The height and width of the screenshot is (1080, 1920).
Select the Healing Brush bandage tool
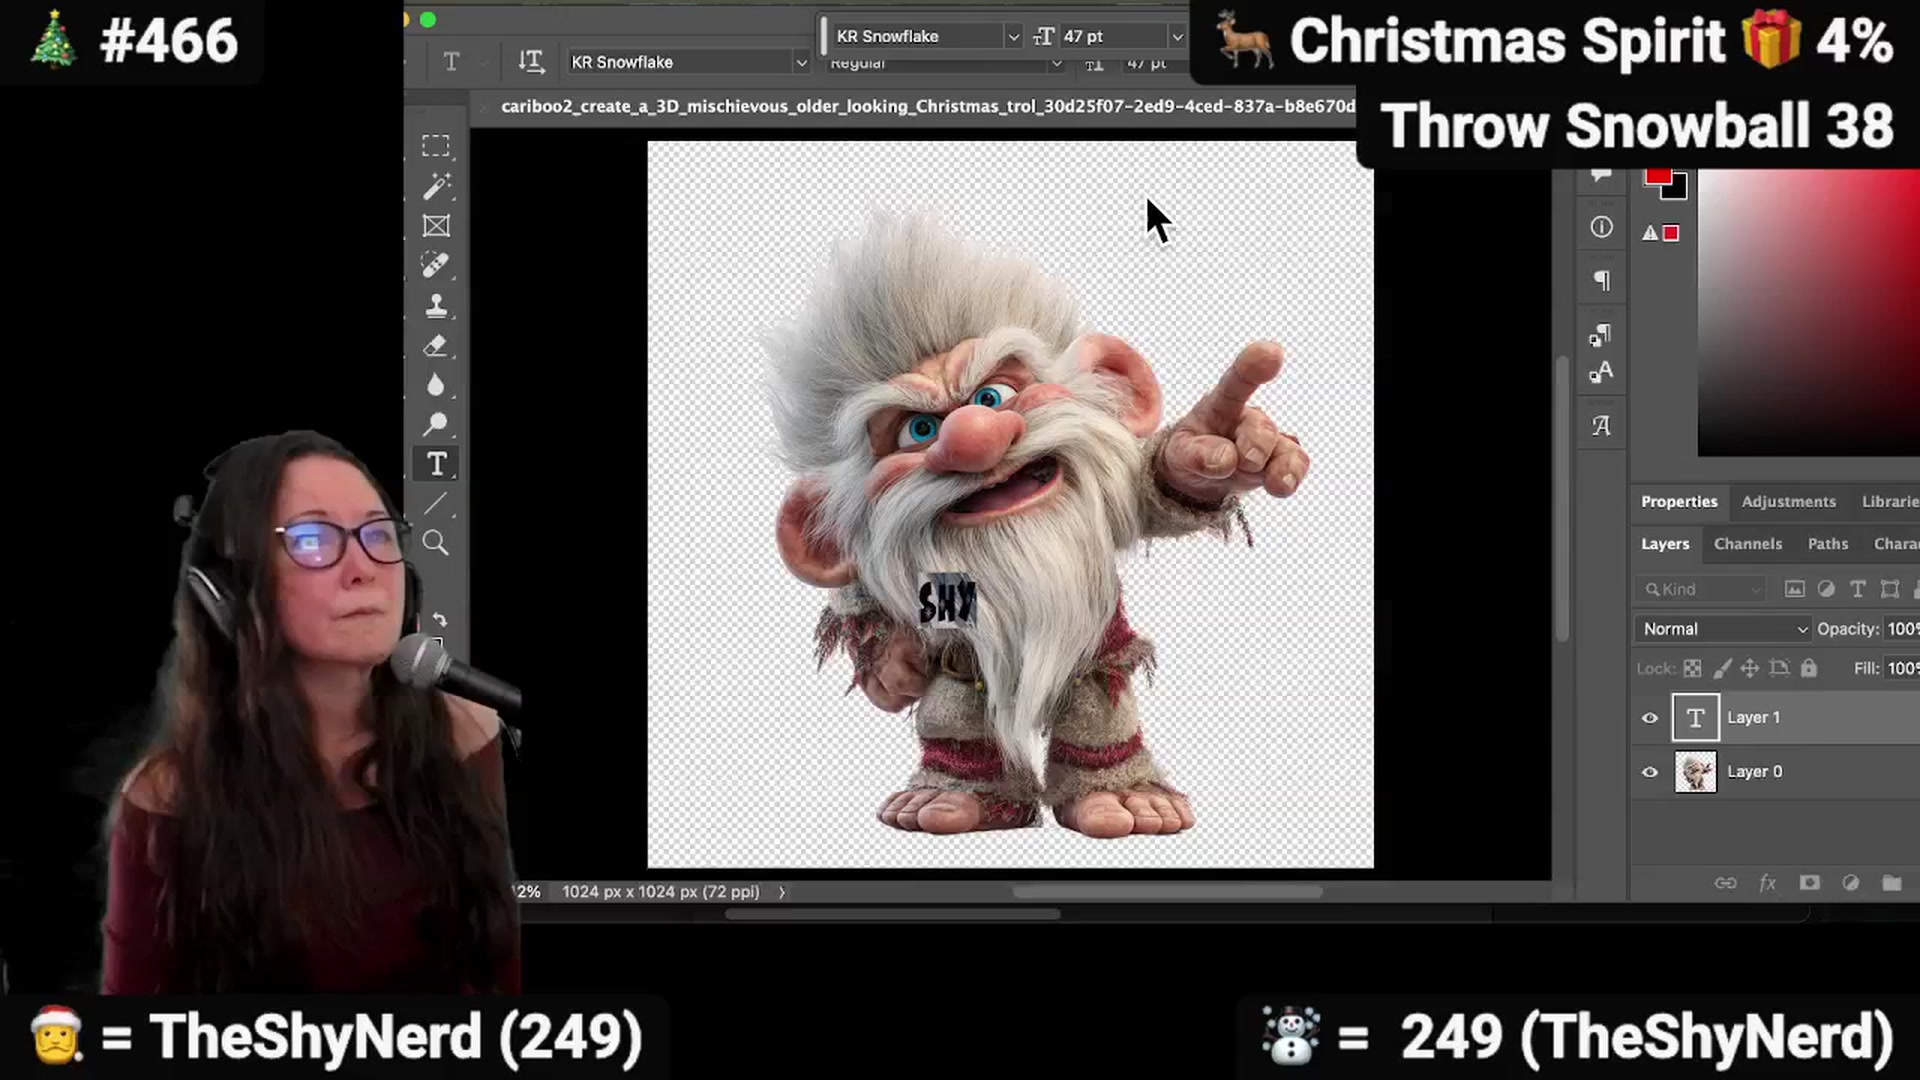click(436, 265)
